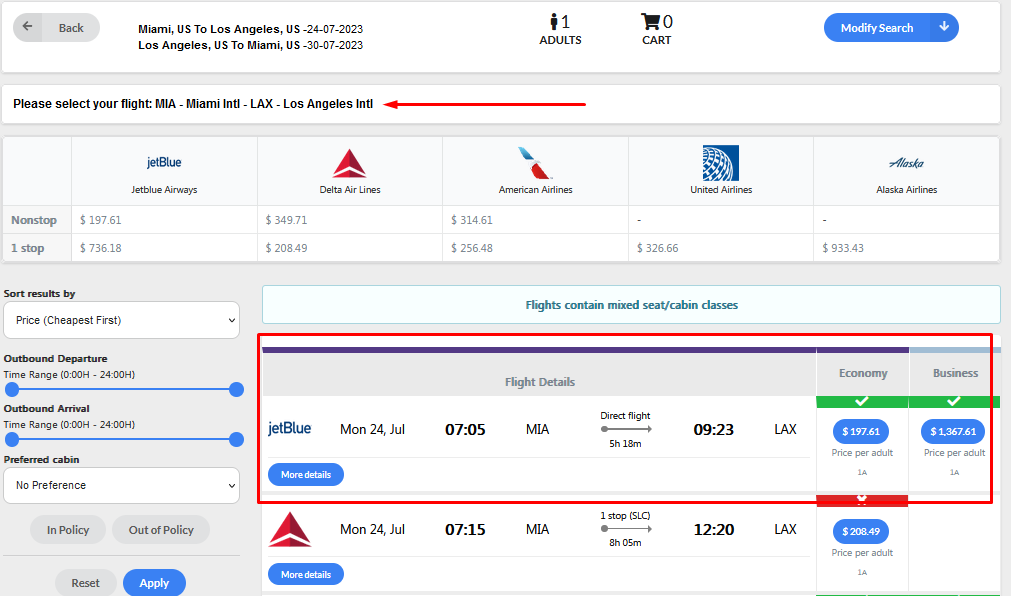Select Delta 1 stop price $208.49 in matrix
The height and width of the screenshot is (596, 1011).
[x=286, y=248]
